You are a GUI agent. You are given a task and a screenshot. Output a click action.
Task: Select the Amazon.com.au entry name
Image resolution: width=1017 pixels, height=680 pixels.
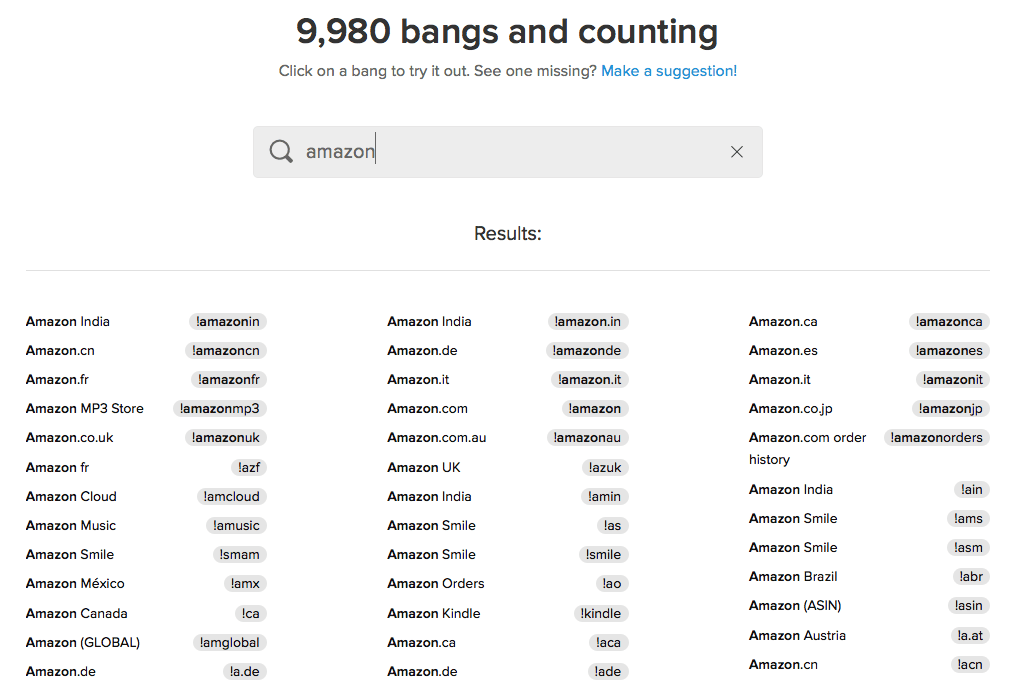[437, 438]
